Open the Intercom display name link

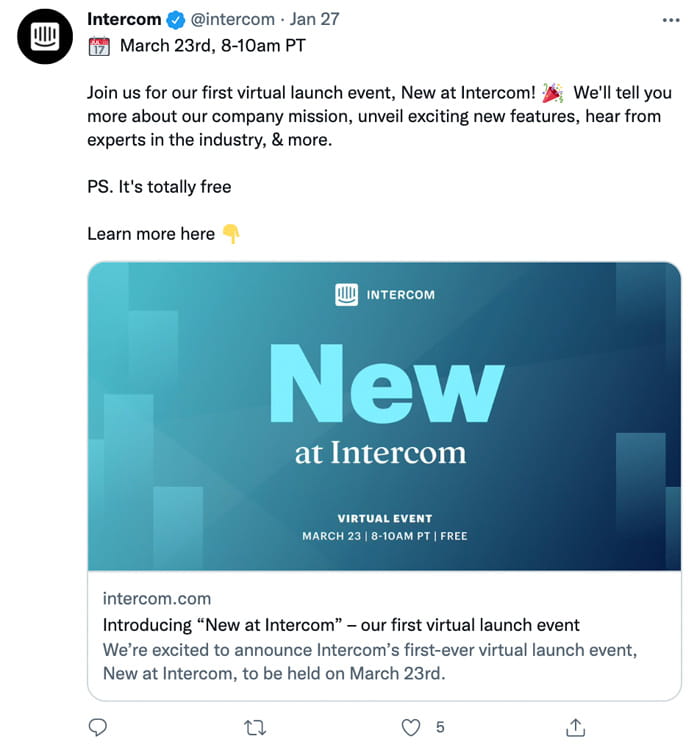click(124, 20)
